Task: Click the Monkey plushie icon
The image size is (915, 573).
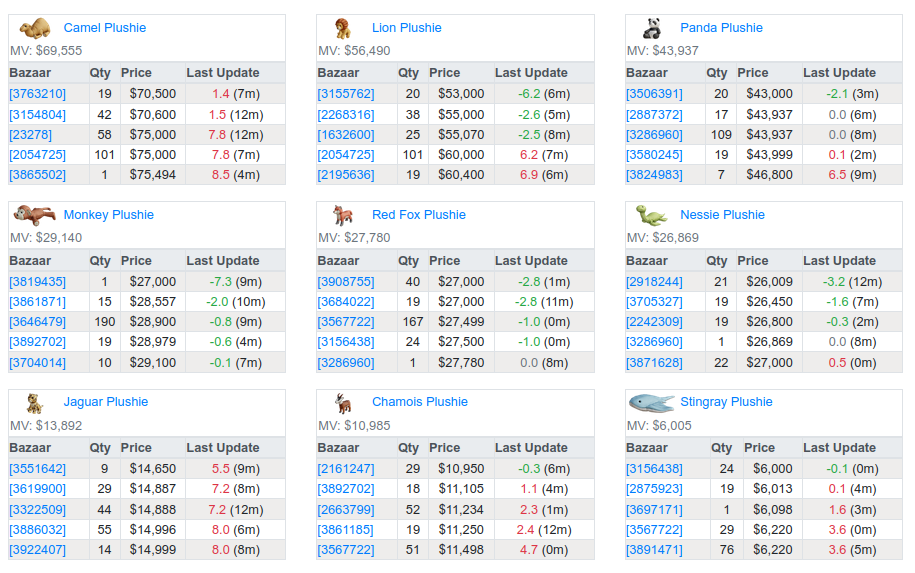Action: 34,215
